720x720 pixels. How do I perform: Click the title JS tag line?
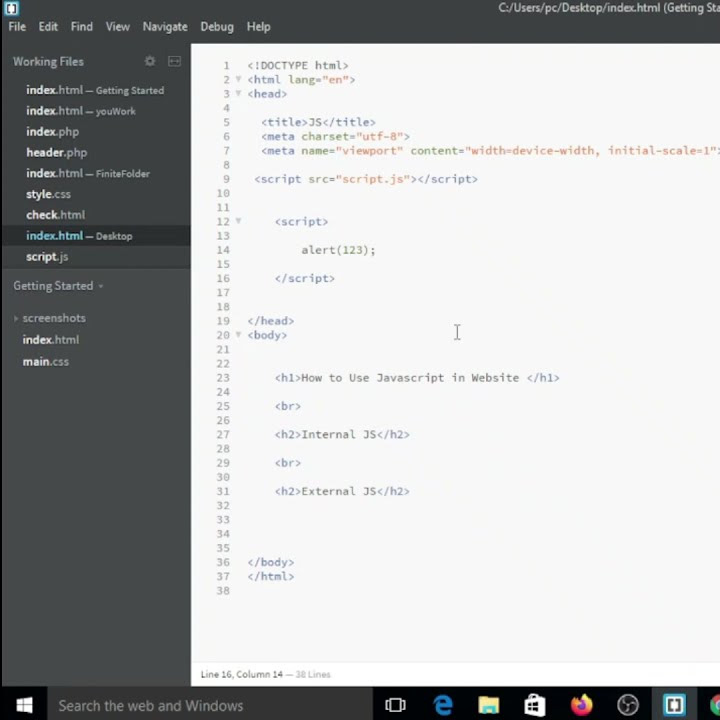pos(318,122)
